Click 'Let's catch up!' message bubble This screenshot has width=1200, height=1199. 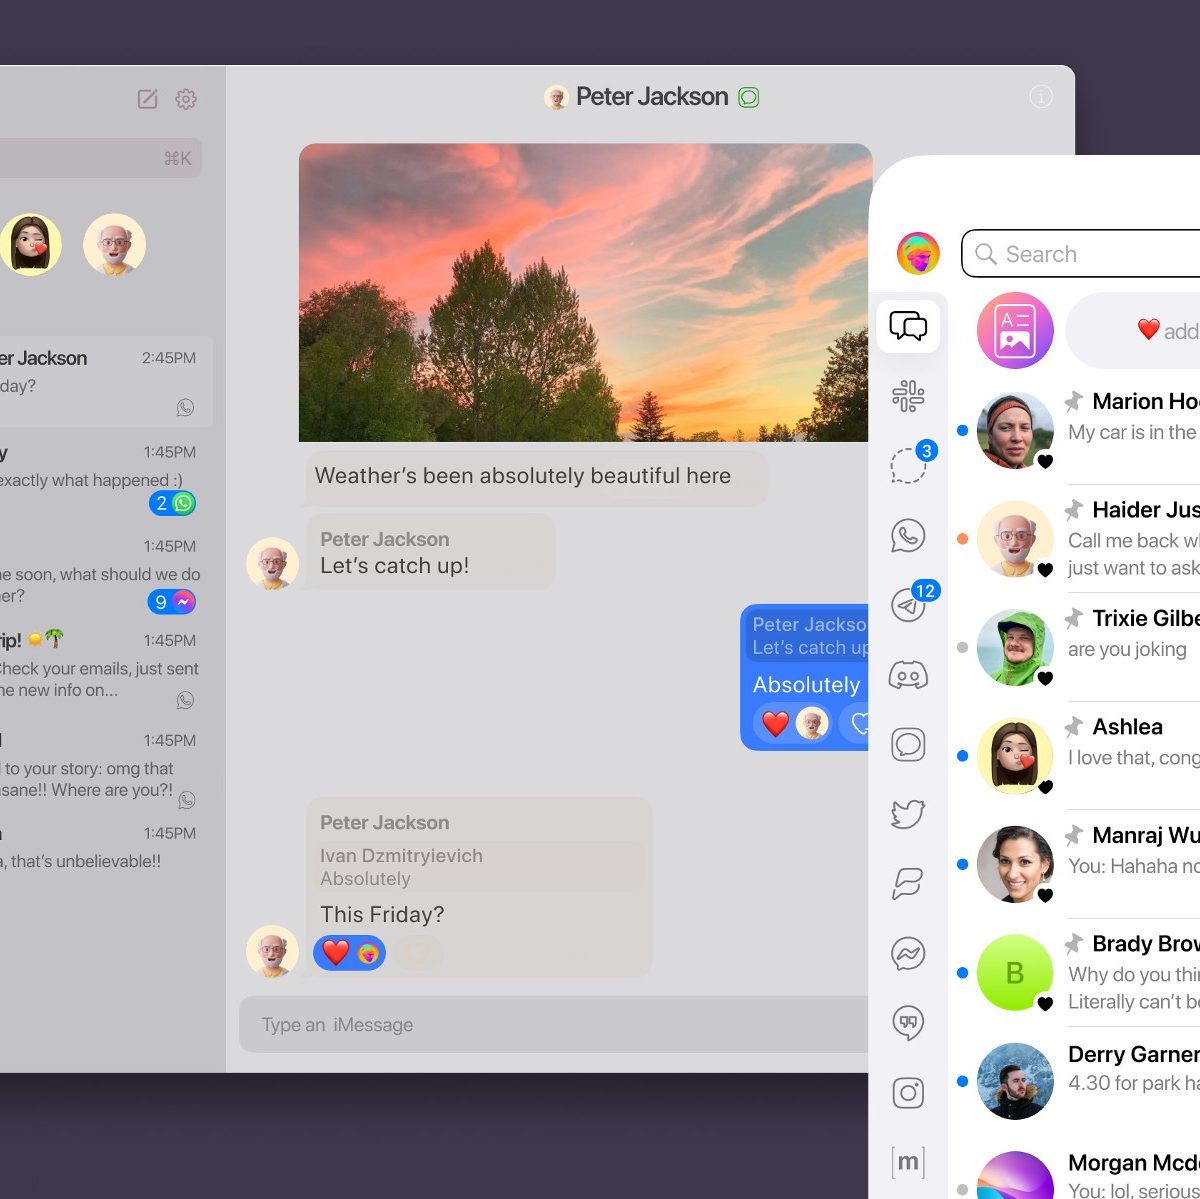tap(431, 552)
